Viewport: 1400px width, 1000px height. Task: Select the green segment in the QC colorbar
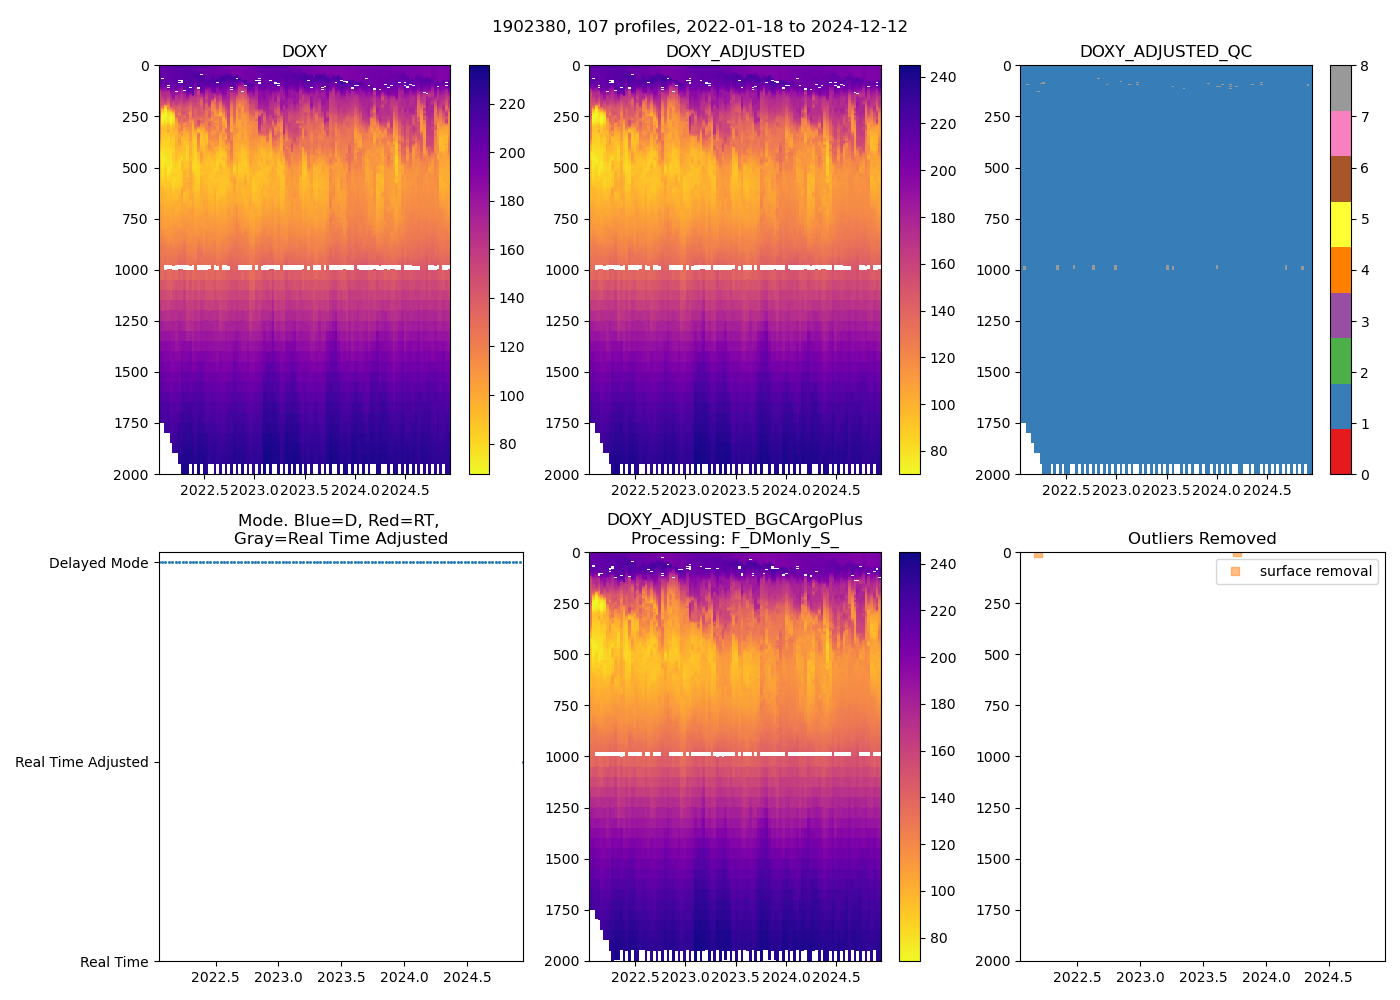coord(1340,361)
